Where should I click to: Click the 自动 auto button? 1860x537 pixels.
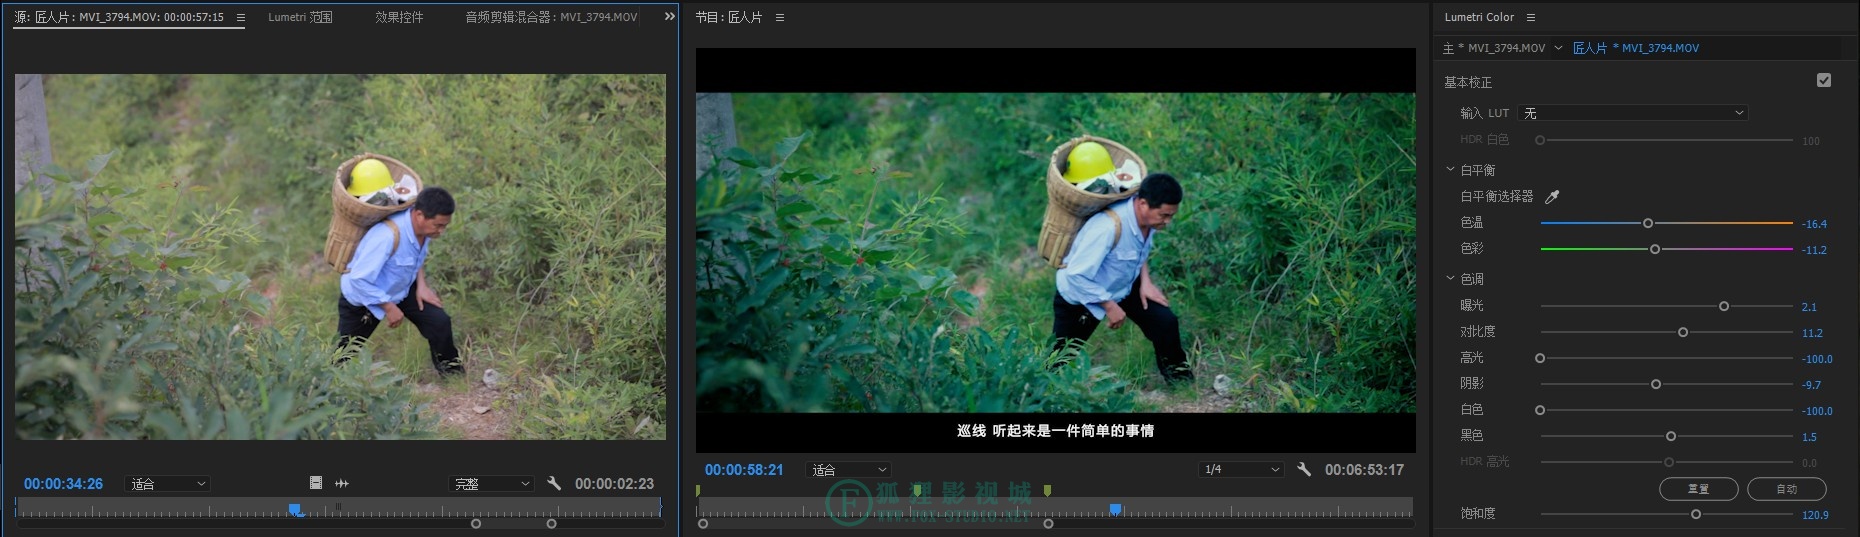pos(1786,489)
